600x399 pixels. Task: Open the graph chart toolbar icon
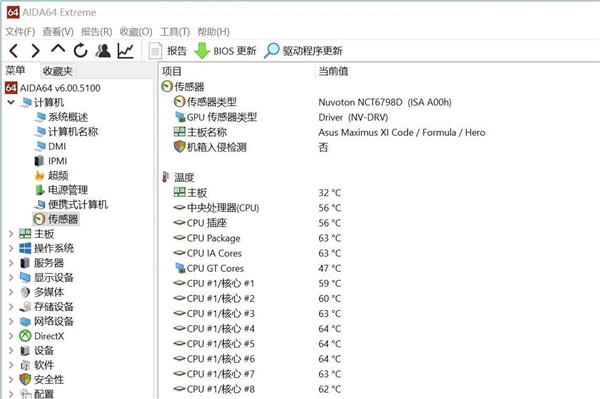(126, 50)
